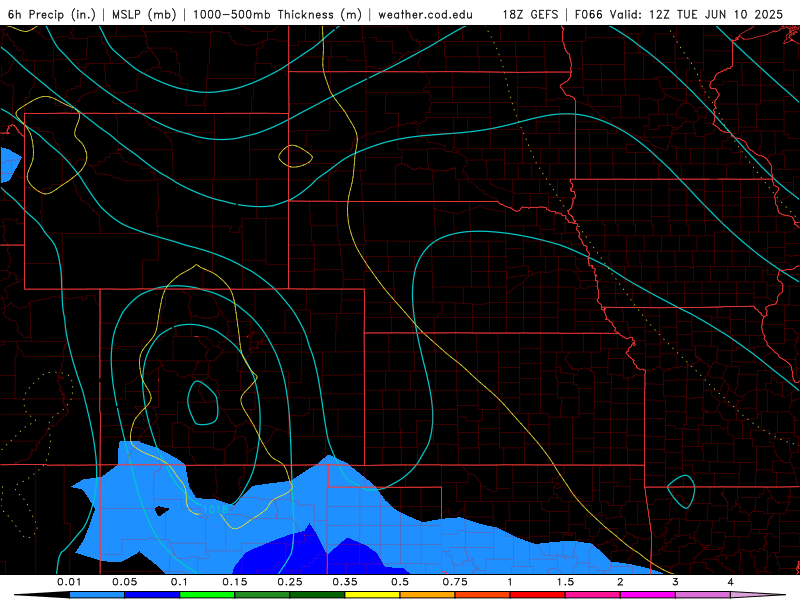
Task: Click the '6h Precip (in.)' title text
Action: click(x=52, y=14)
